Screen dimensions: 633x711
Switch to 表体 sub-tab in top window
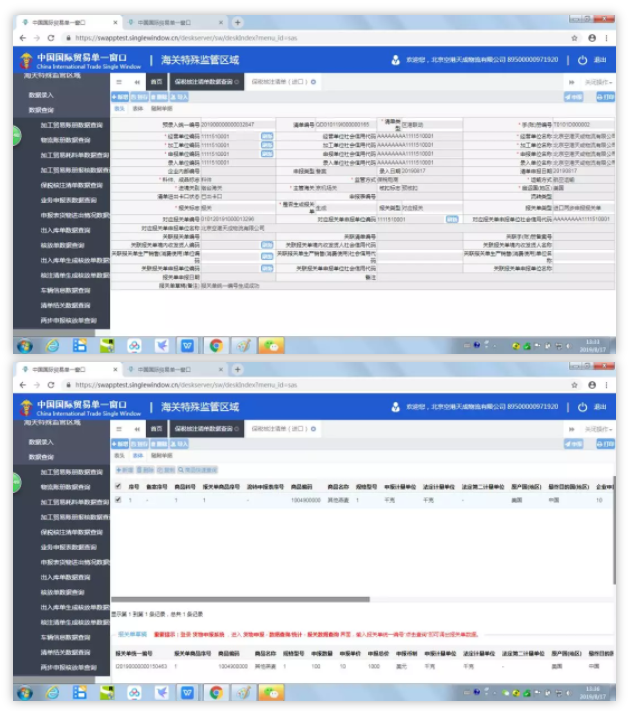point(137,109)
